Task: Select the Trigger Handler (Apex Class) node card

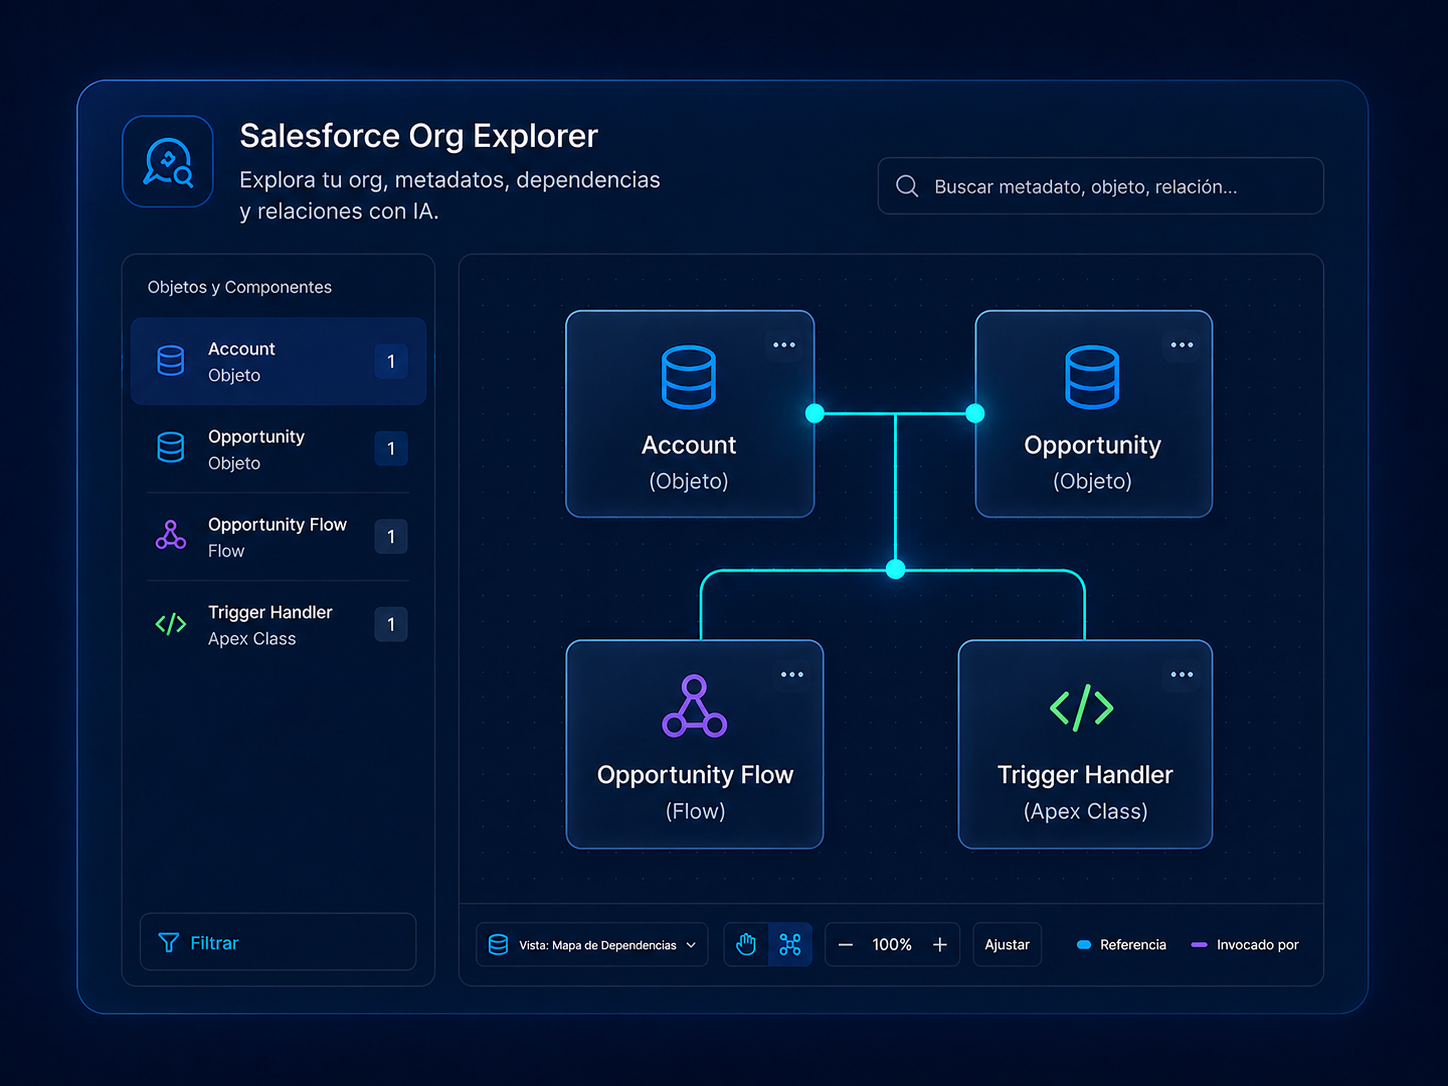Action: 1085,744
